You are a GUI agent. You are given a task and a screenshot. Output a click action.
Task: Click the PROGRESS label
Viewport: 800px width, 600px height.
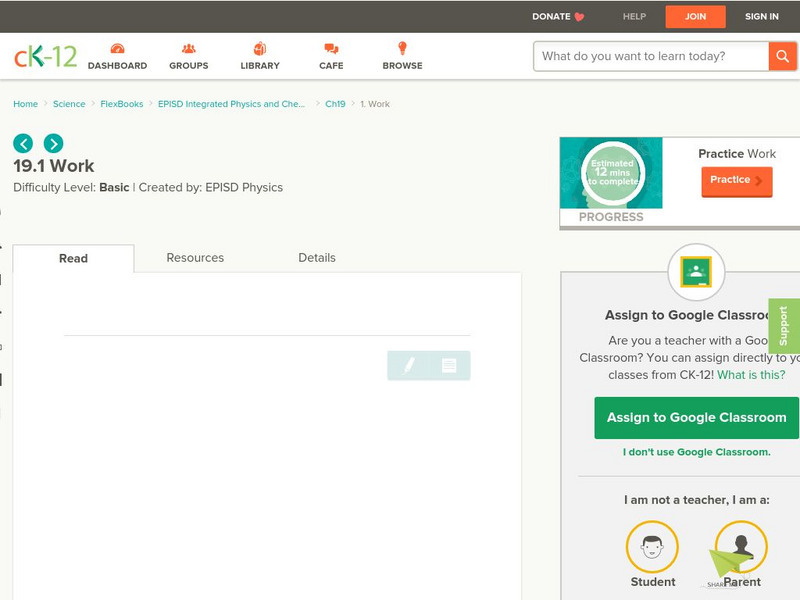pos(611,217)
